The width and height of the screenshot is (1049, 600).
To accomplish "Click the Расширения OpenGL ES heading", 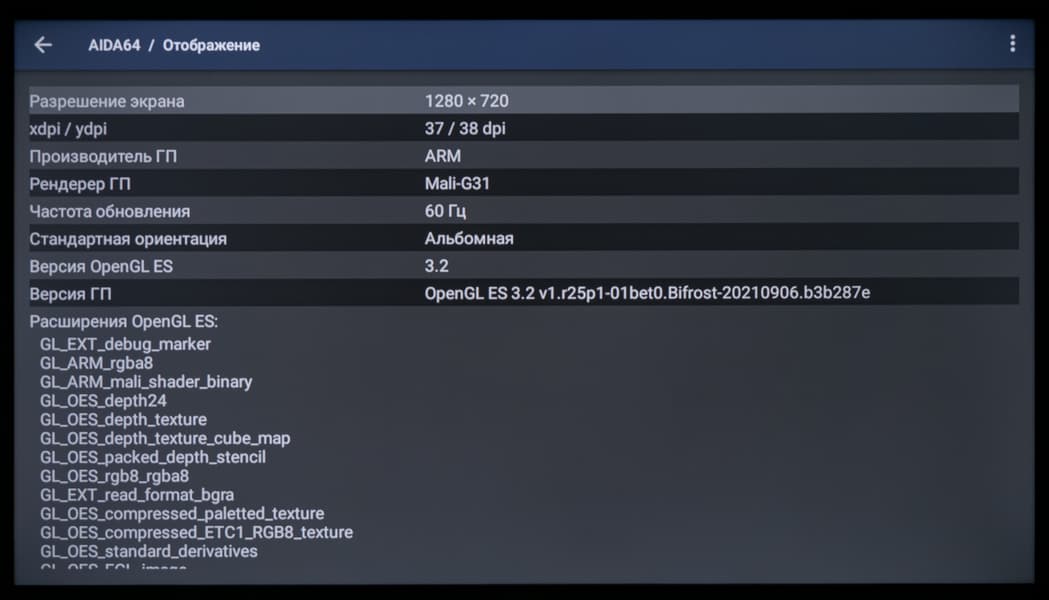I will click(x=124, y=322).
